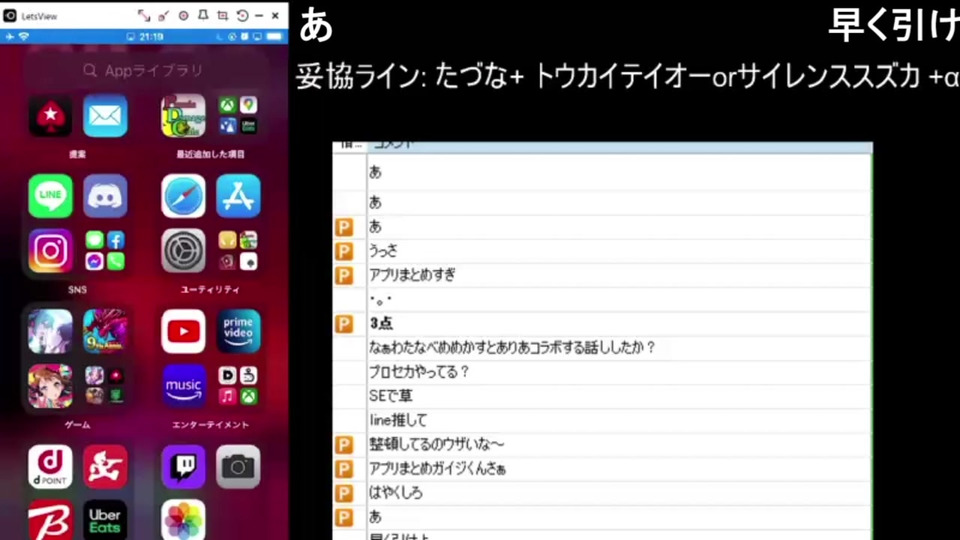This screenshot has width=960, height=540.
Task: Click the エンターテイメント category label
Action: [x=211, y=425]
